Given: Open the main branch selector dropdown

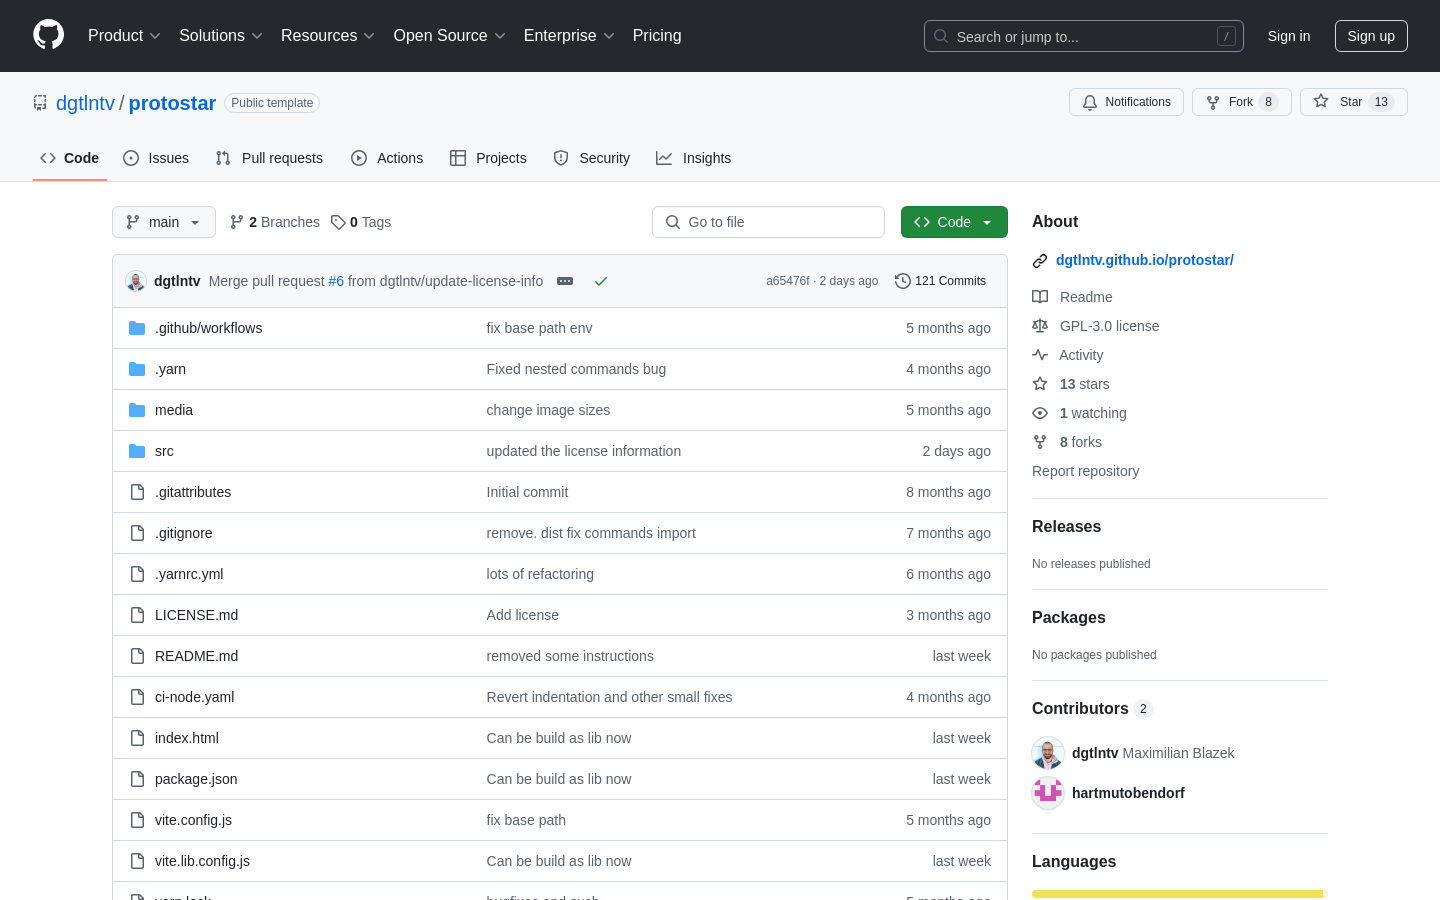Looking at the screenshot, I should point(164,222).
